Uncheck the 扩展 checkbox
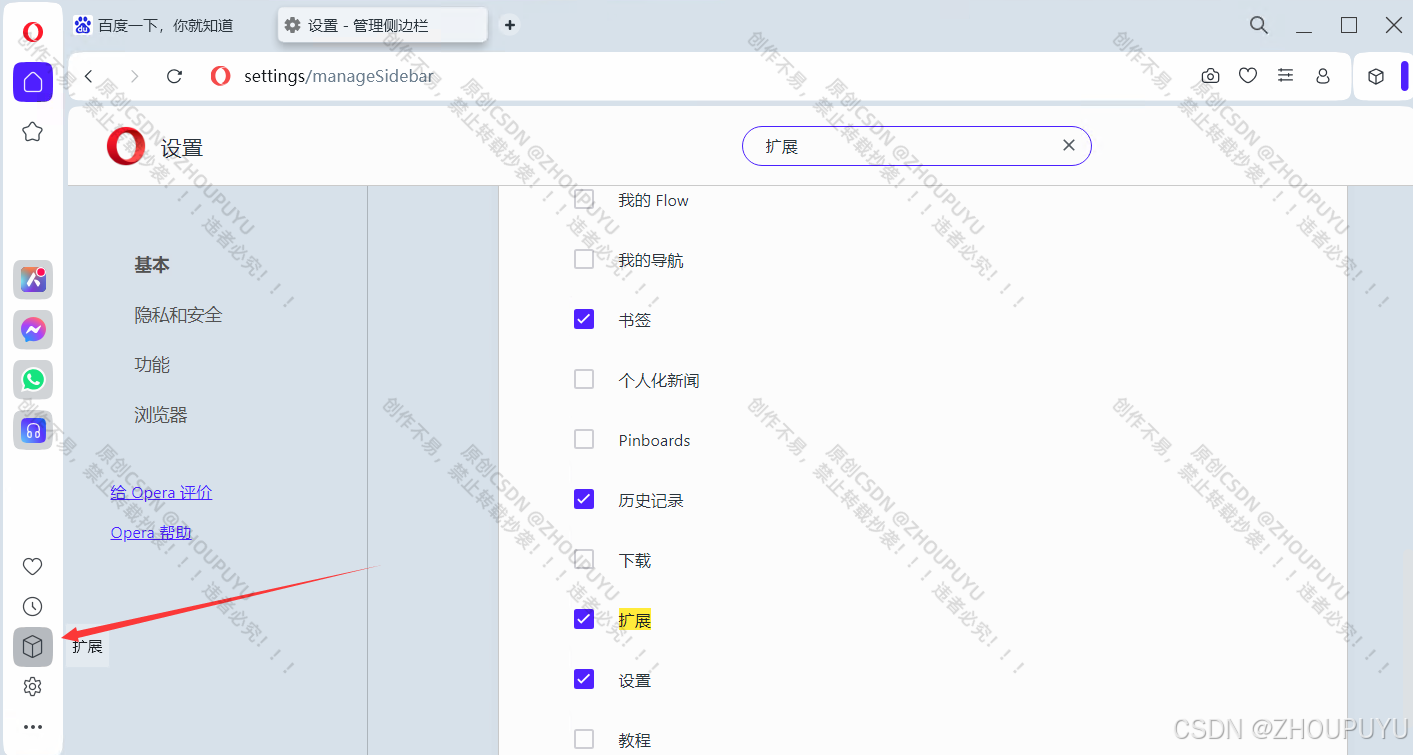Screen dimensions: 1413x755 [x=584, y=619]
